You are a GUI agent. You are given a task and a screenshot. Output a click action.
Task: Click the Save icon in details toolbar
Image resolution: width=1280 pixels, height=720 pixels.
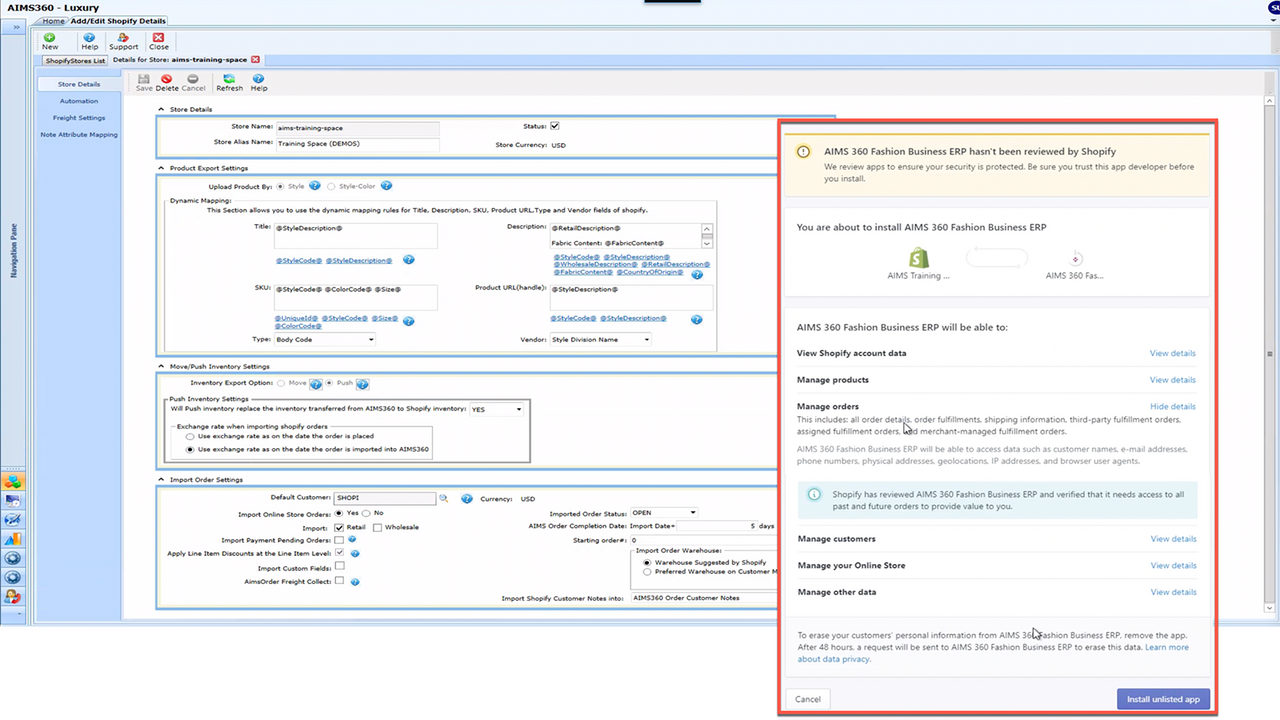(x=144, y=82)
